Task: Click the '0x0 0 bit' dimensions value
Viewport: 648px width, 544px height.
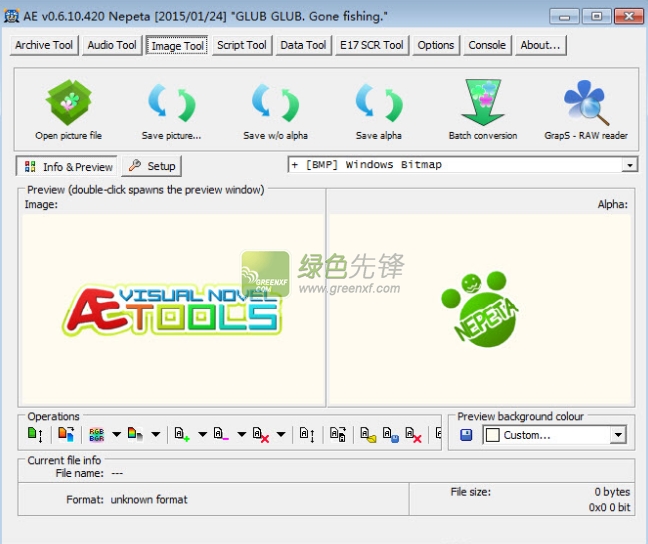Action: [610, 507]
